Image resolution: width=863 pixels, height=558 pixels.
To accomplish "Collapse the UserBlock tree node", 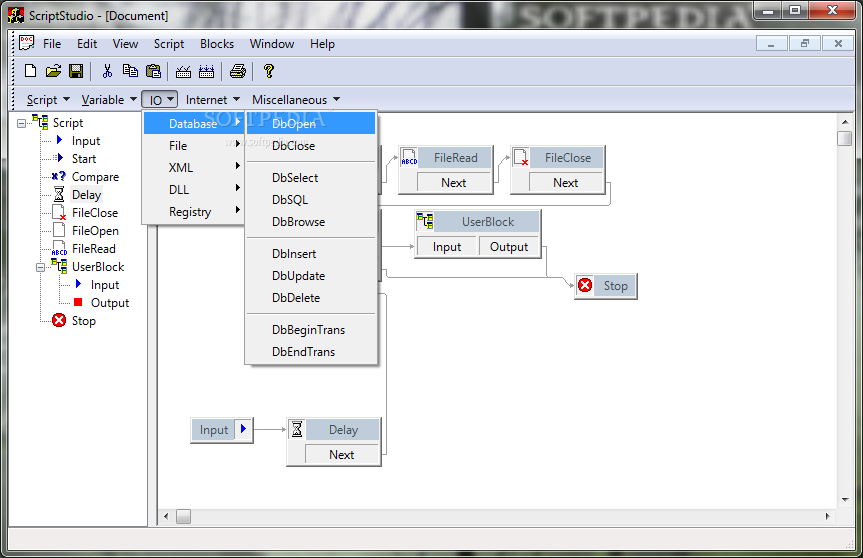I will click(x=40, y=267).
